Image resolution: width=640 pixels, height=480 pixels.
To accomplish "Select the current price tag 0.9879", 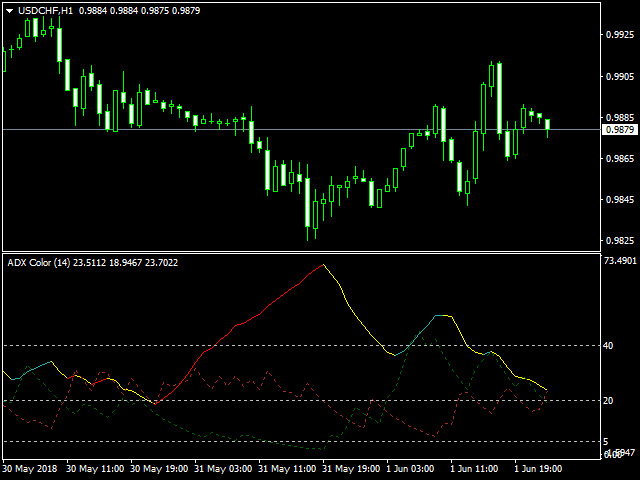I will [x=621, y=130].
